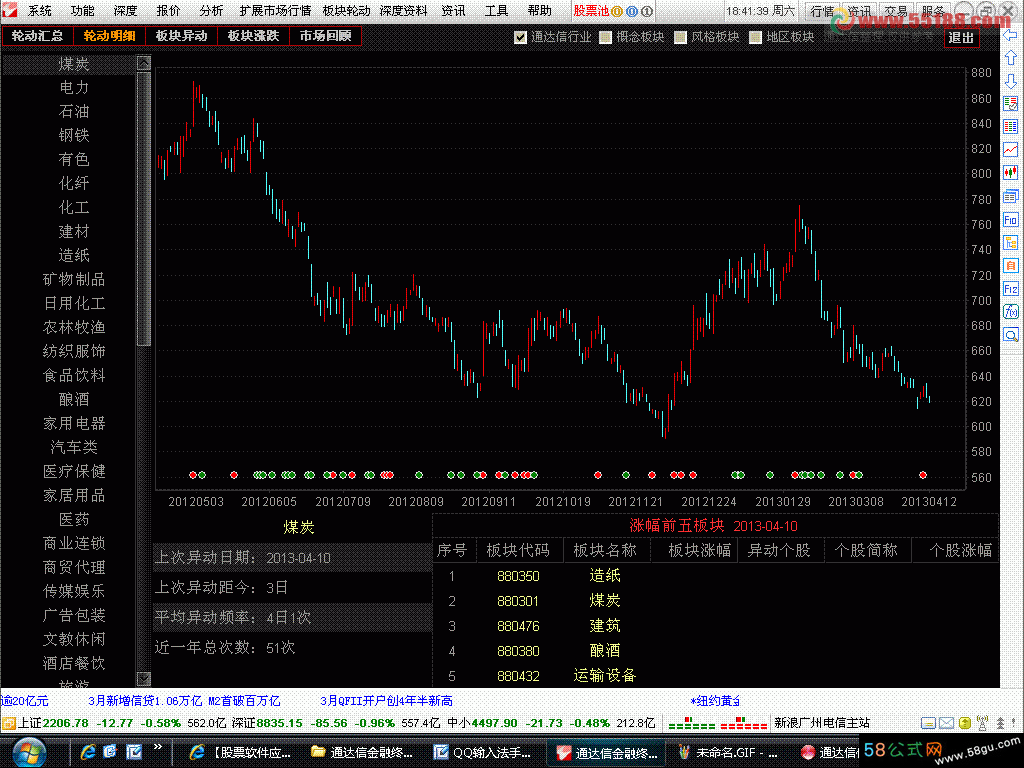Select 电力 in the sector list
The width and height of the screenshot is (1024, 768).
coord(74,88)
